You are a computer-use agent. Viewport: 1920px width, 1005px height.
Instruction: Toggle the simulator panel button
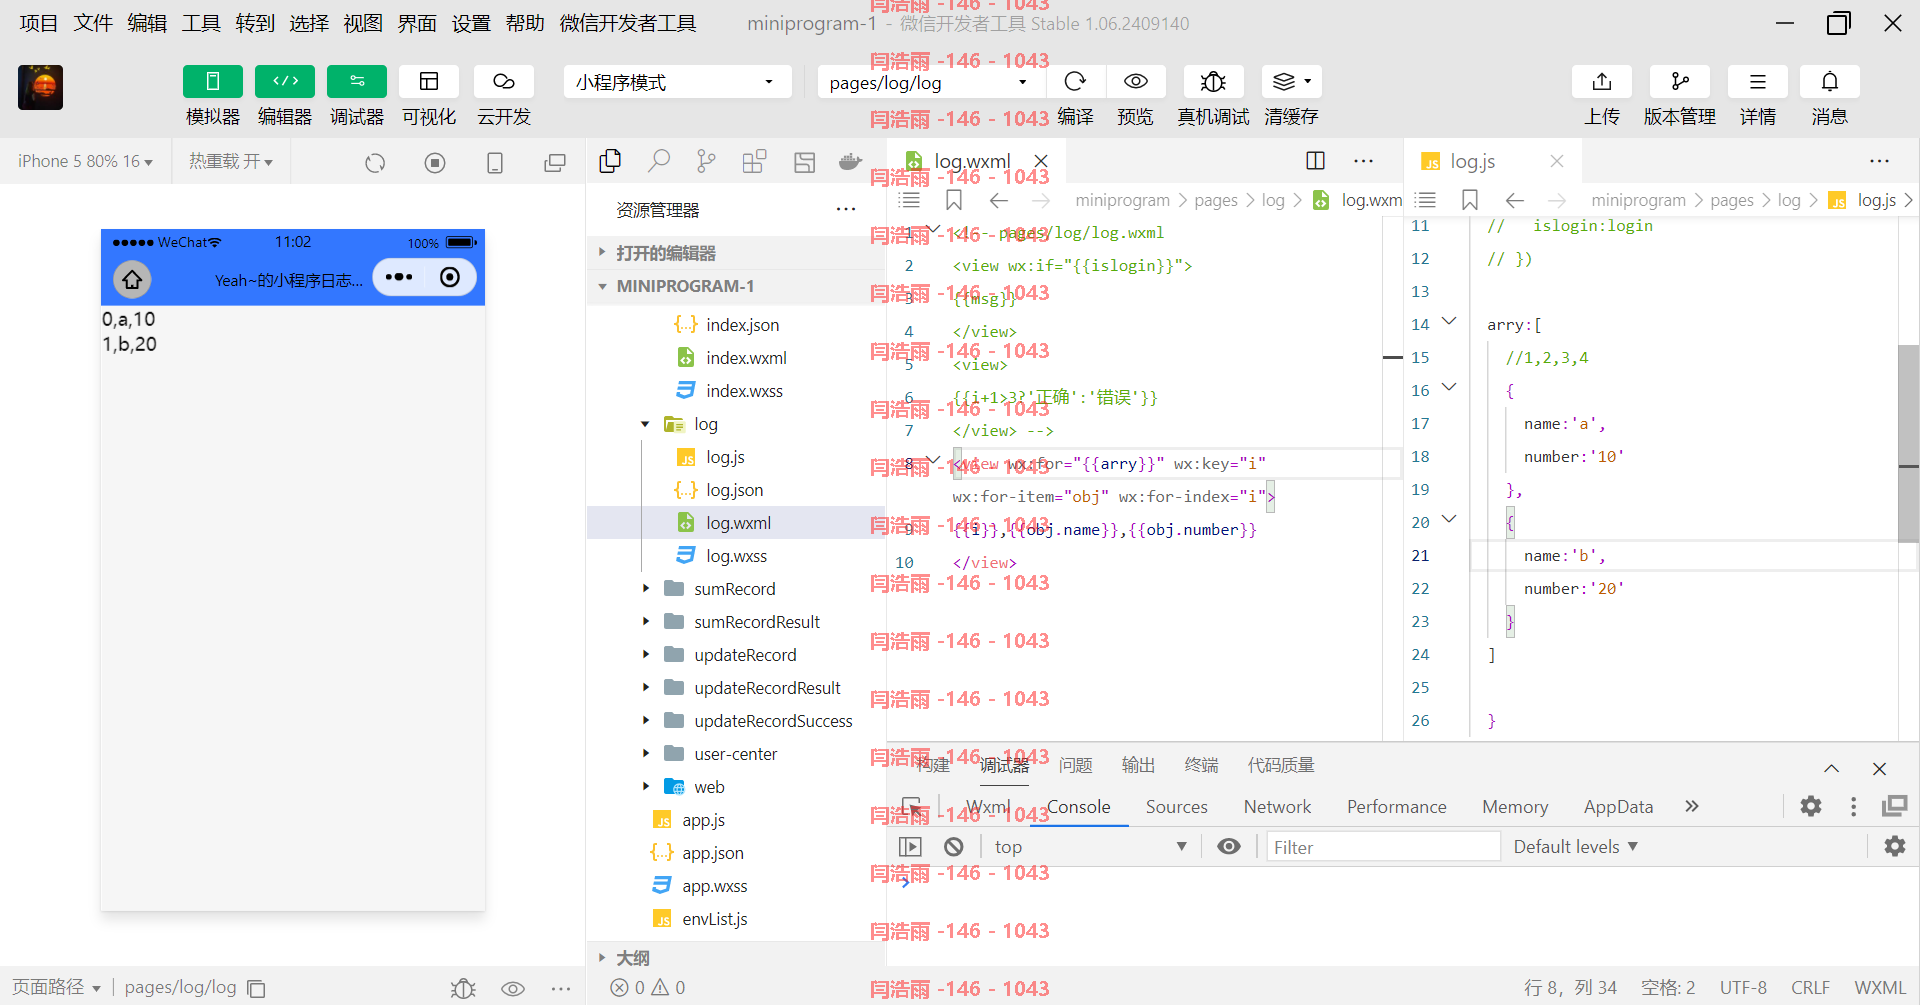point(212,81)
